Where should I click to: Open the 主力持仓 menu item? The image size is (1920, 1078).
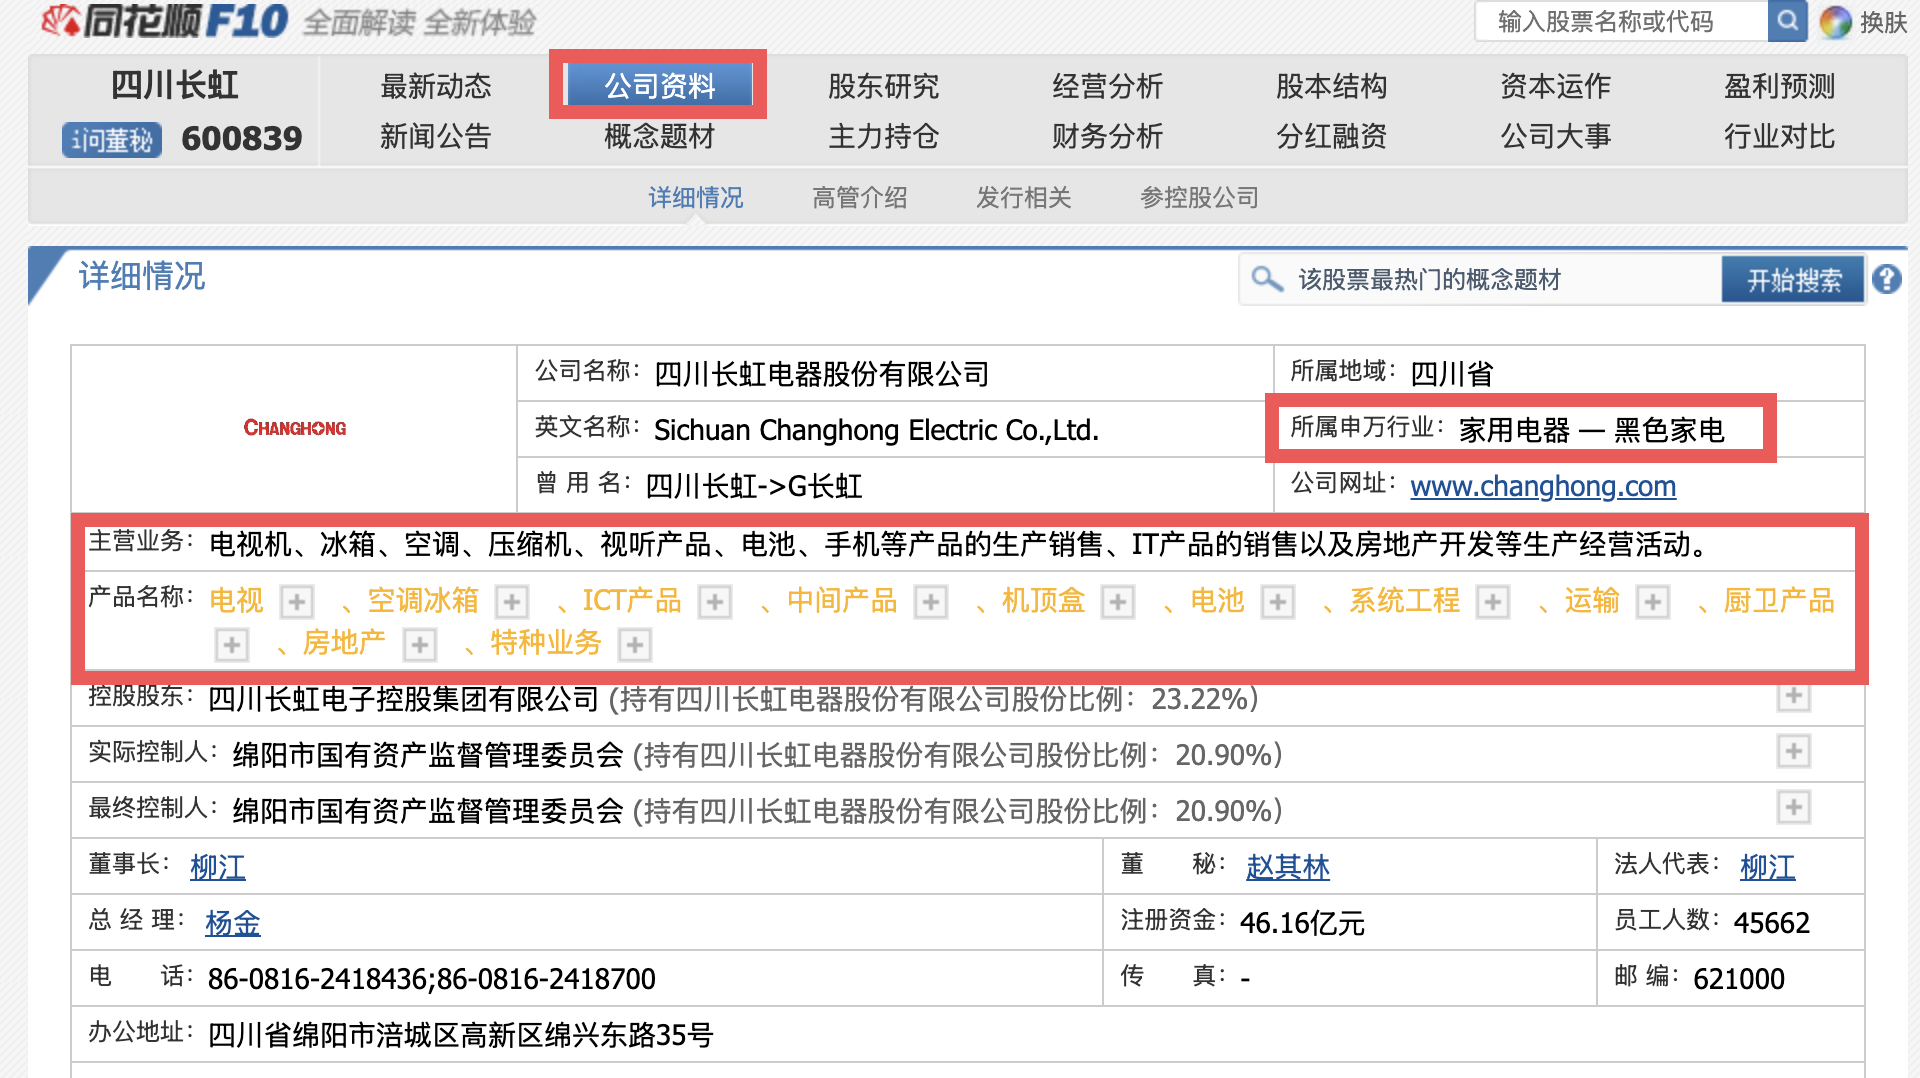click(x=884, y=136)
